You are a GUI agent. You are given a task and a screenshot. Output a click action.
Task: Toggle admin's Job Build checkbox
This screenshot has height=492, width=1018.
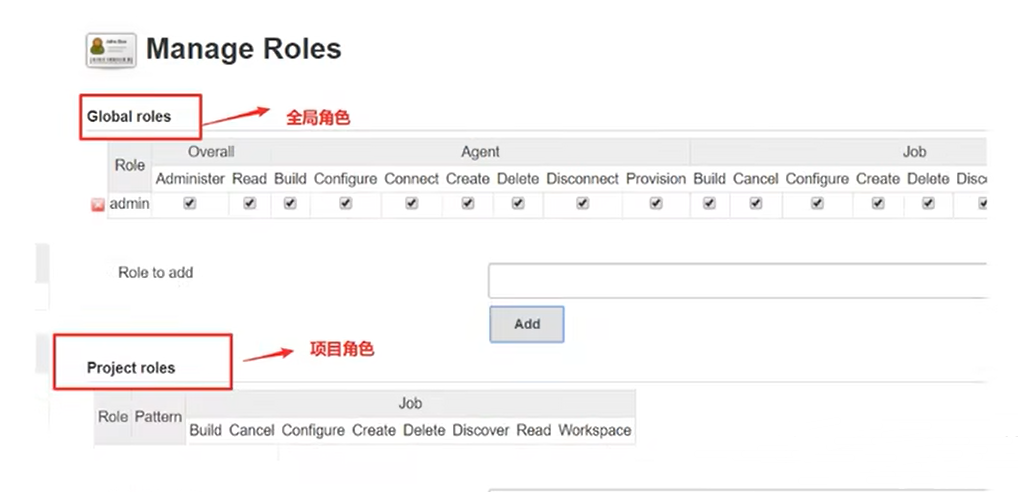[x=709, y=203]
